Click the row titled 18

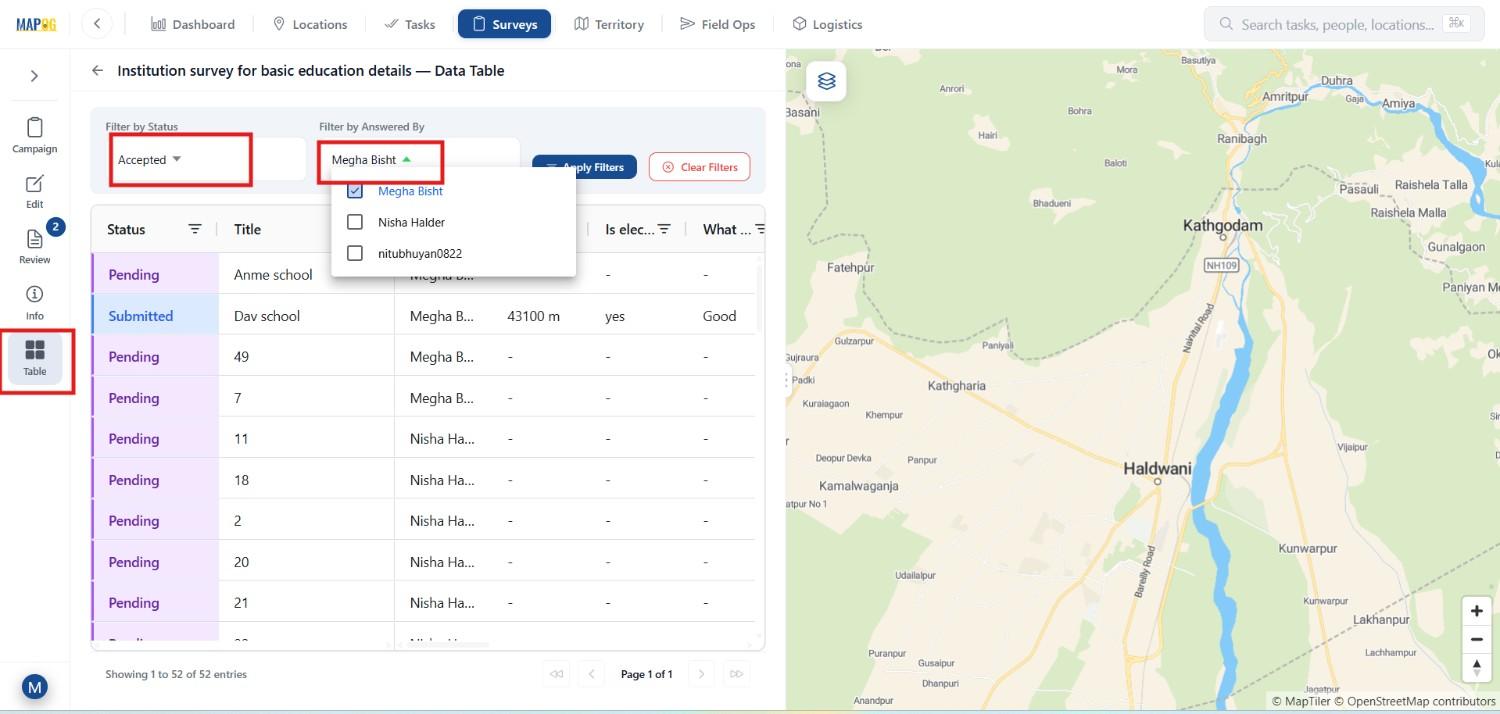click(x=423, y=479)
